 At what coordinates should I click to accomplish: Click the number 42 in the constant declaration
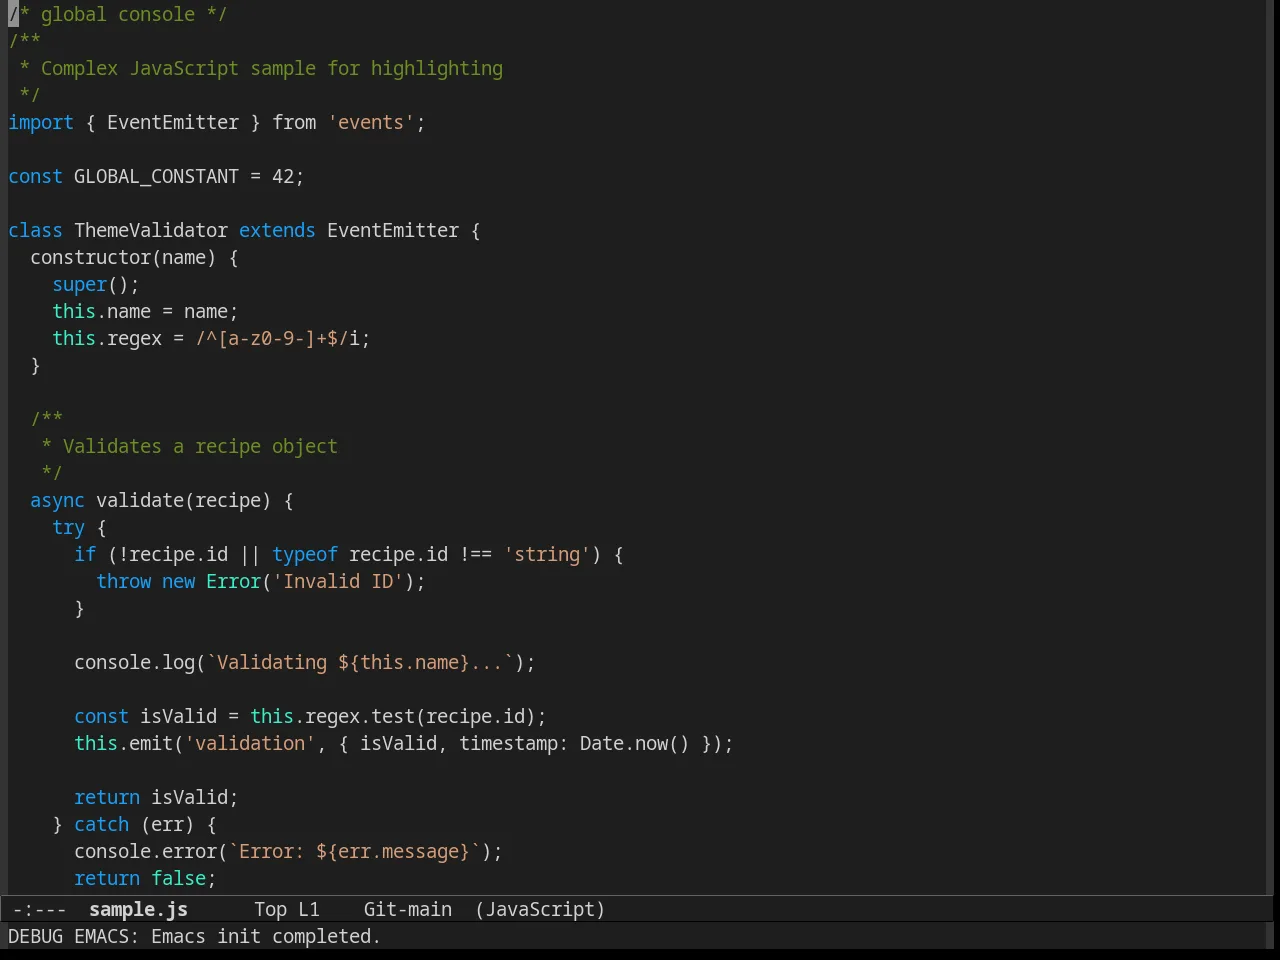(283, 176)
